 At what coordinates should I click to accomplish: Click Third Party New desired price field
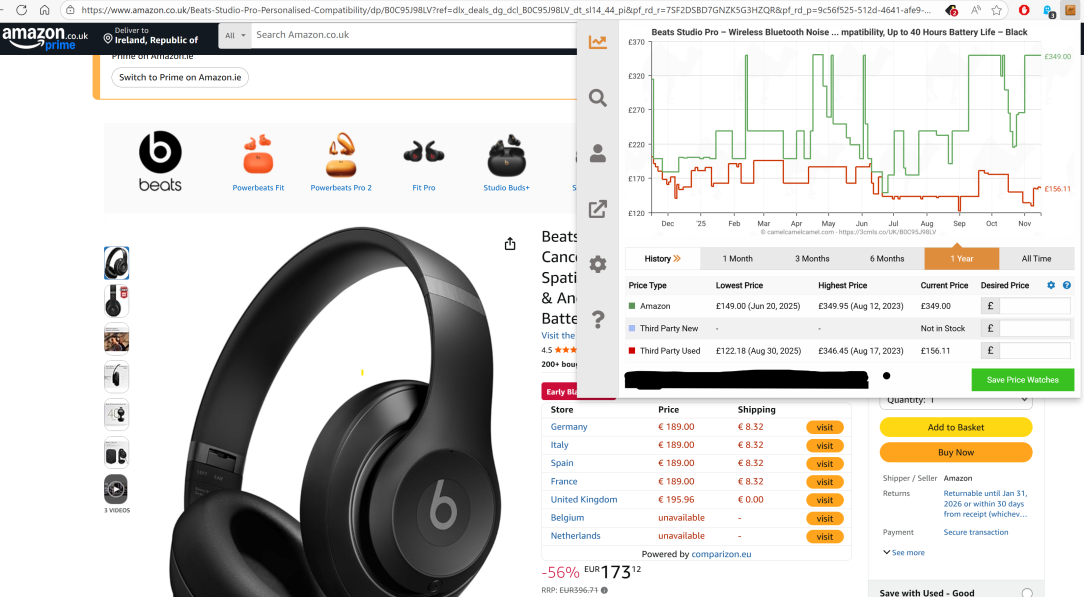[1035, 328]
